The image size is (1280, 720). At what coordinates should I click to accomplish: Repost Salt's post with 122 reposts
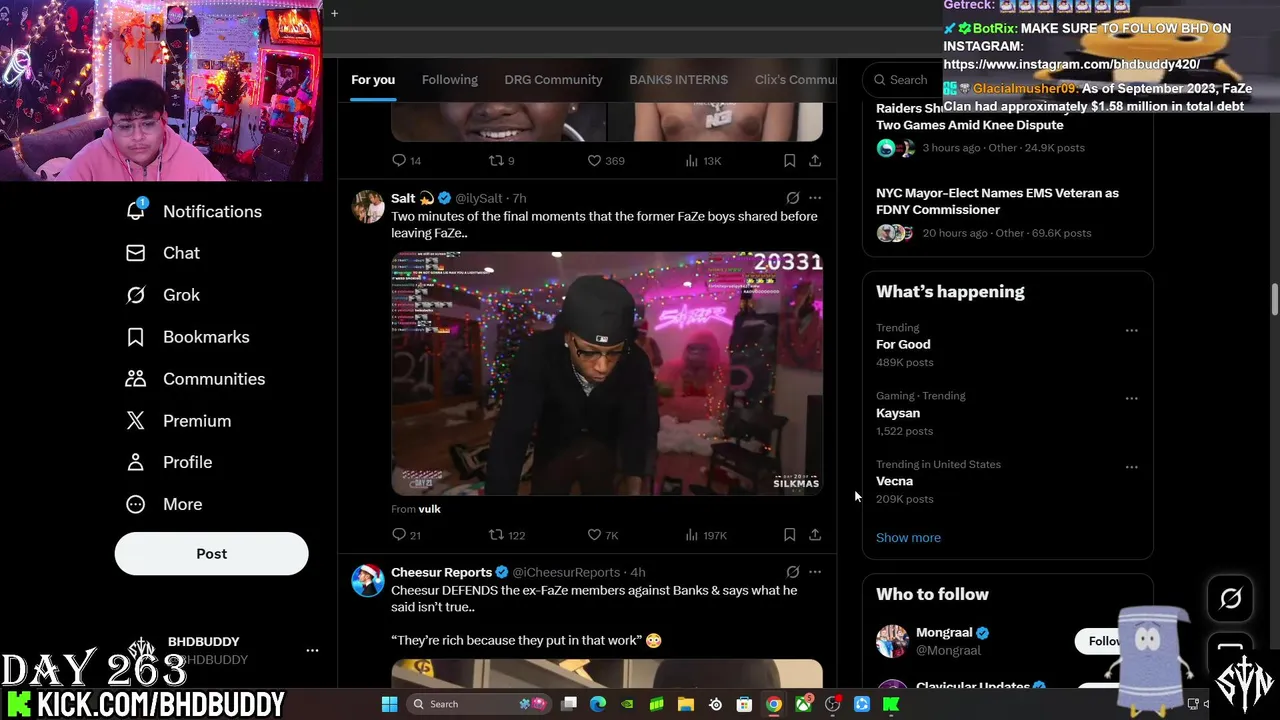click(x=506, y=535)
